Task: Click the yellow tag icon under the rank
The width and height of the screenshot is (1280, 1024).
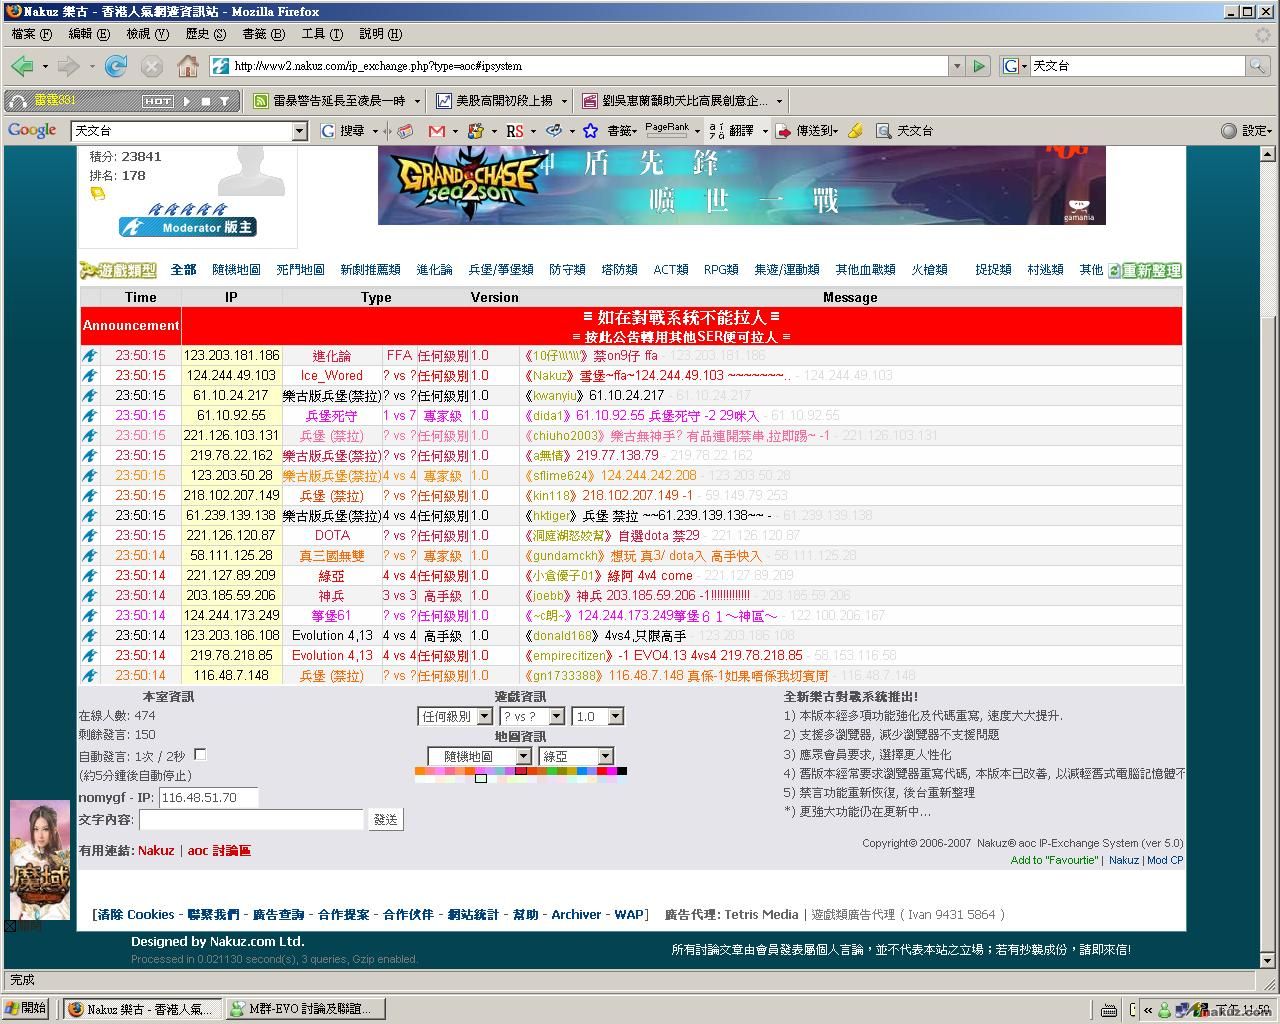Action: click(x=97, y=194)
